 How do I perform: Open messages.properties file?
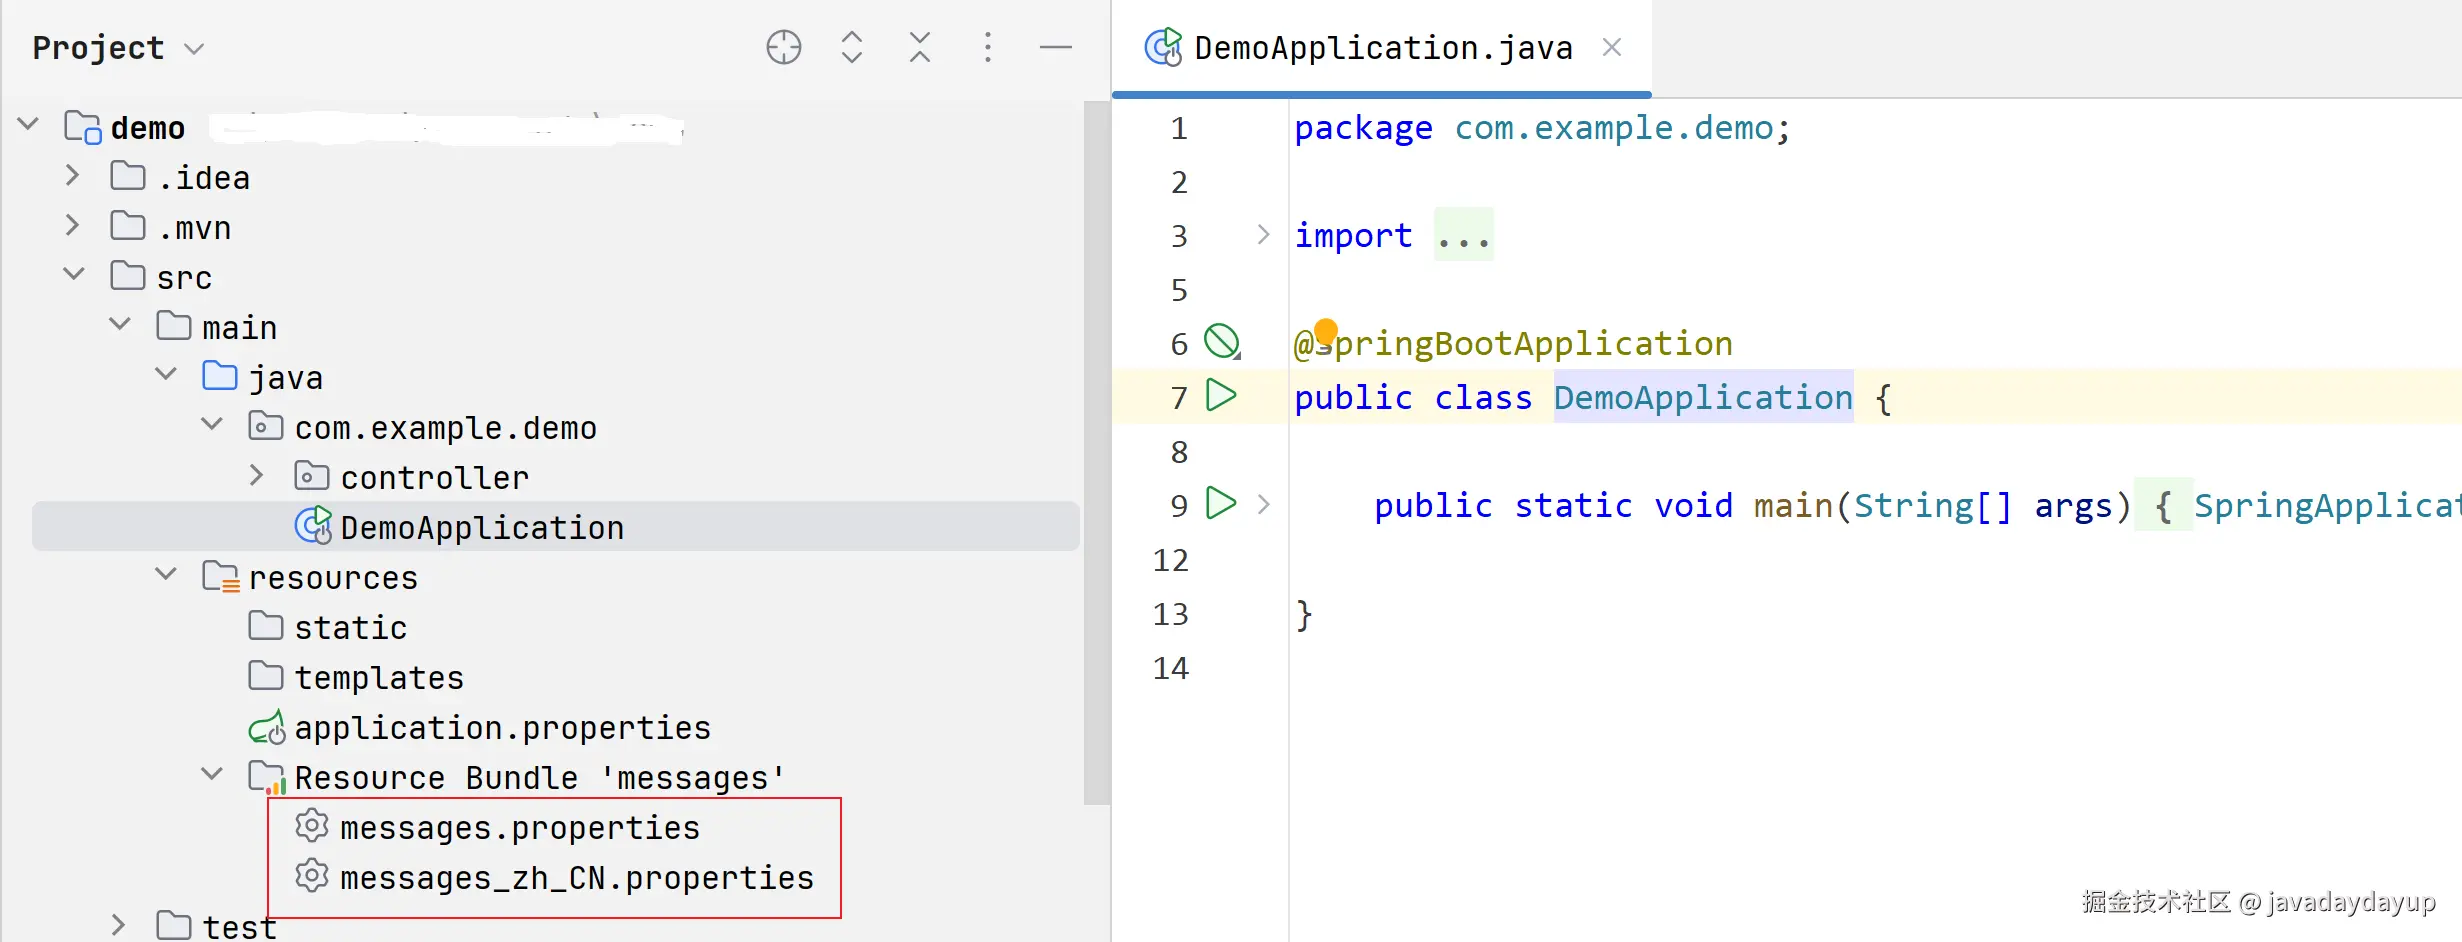[x=520, y=828]
